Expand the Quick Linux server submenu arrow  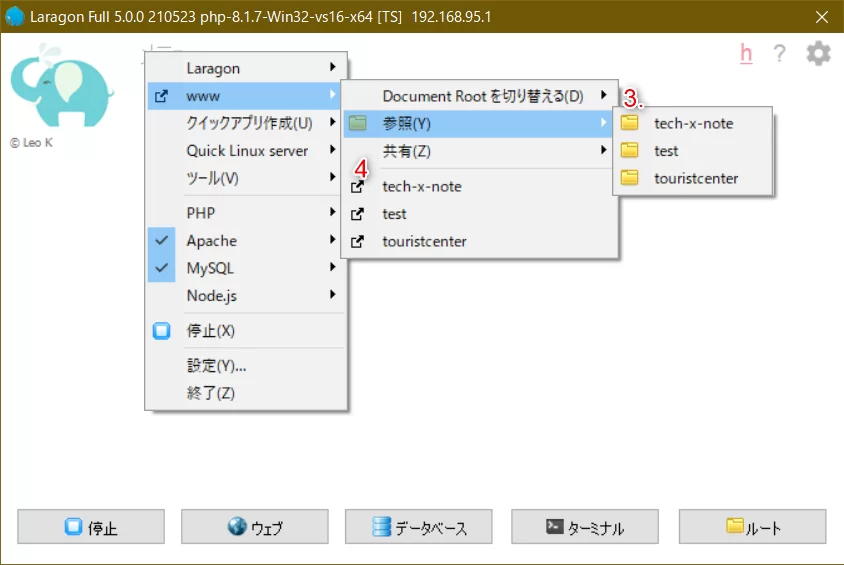(x=333, y=149)
